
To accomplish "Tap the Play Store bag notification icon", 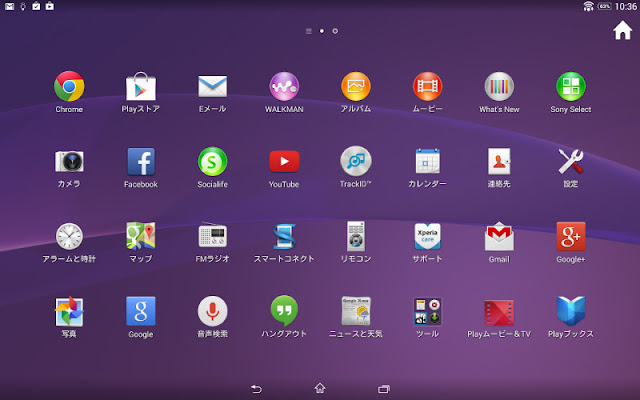I will coord(49,6).
